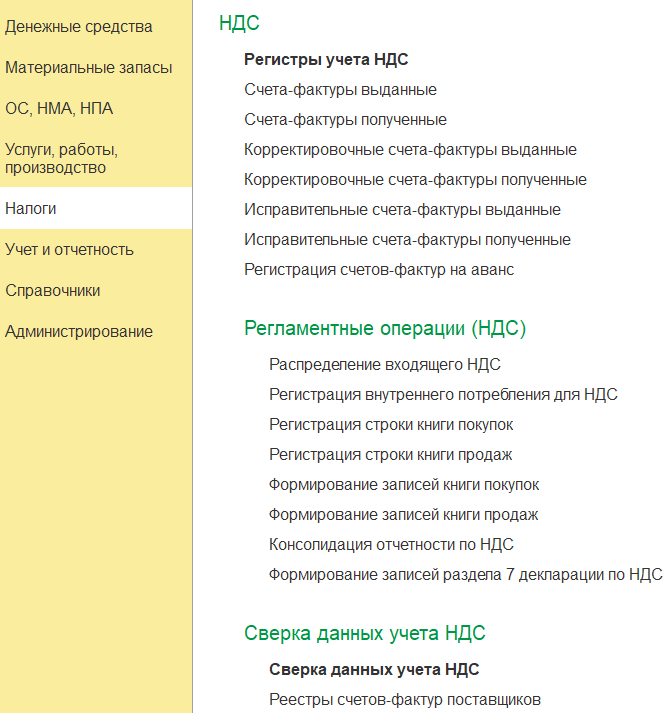Select ОС, НМА, НПА section

tap(59, 109)
